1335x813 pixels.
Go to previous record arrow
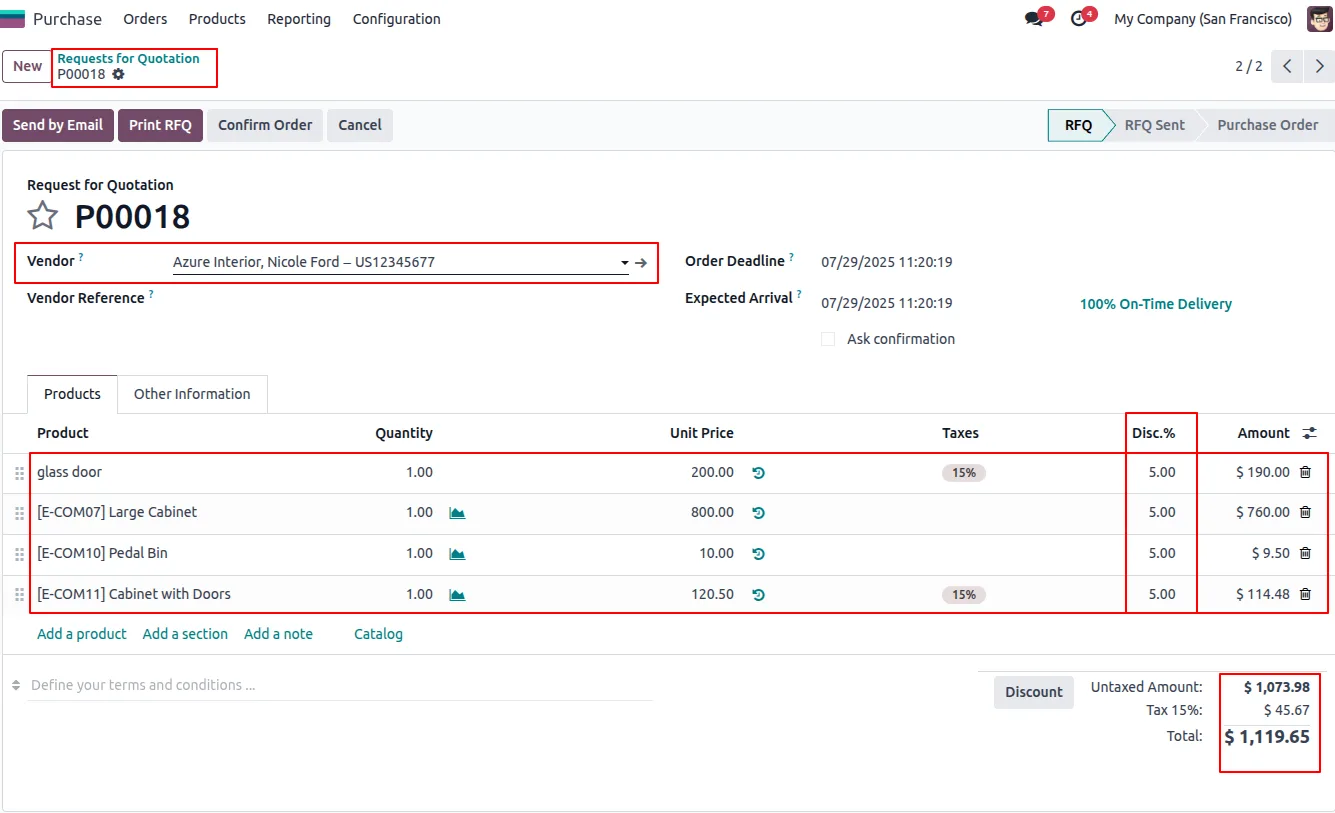1288,66
